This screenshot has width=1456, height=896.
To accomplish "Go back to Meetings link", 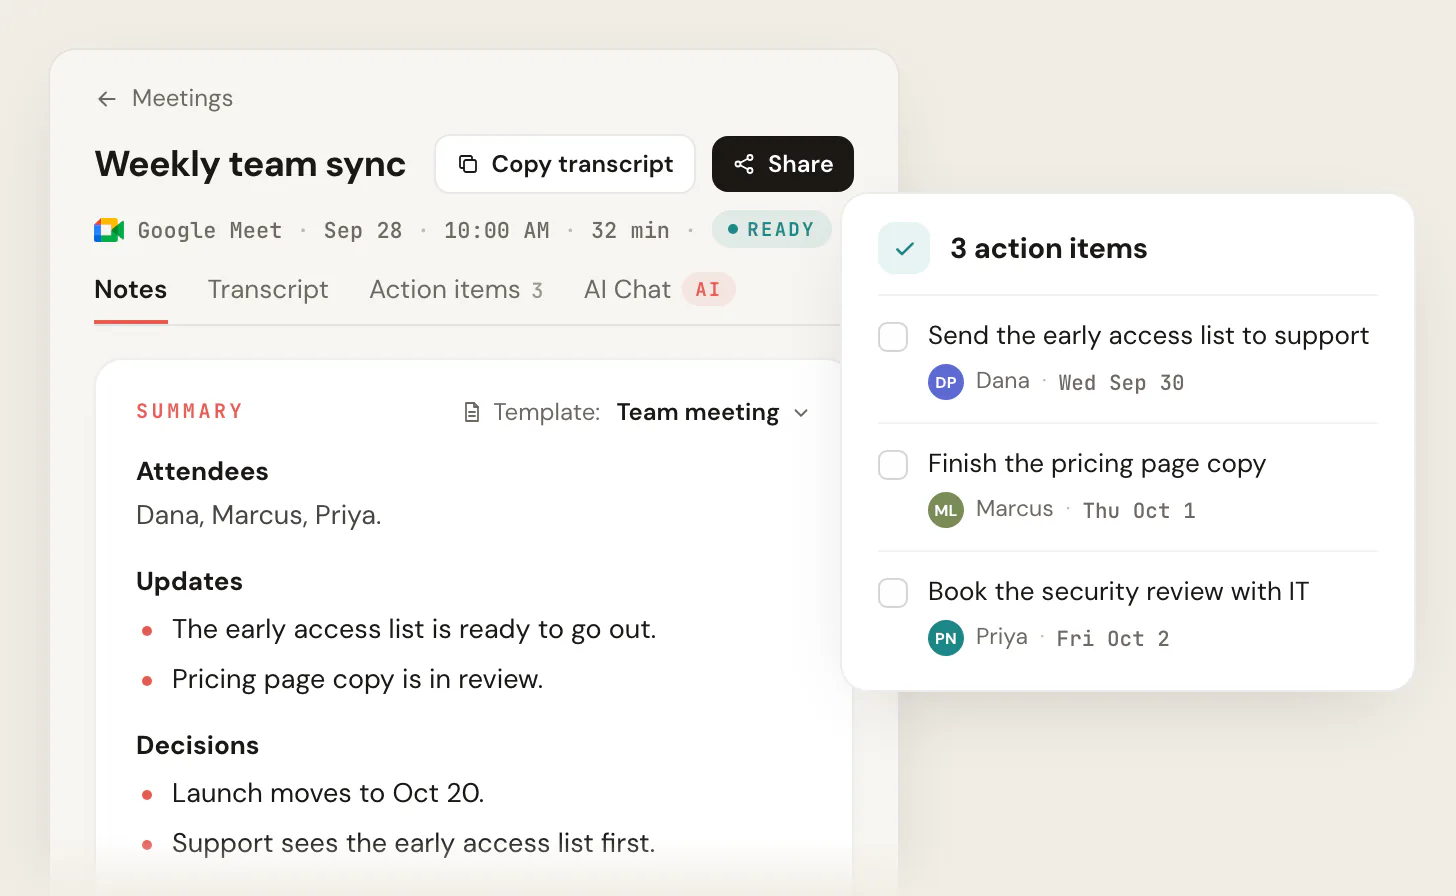I will 182,98.
